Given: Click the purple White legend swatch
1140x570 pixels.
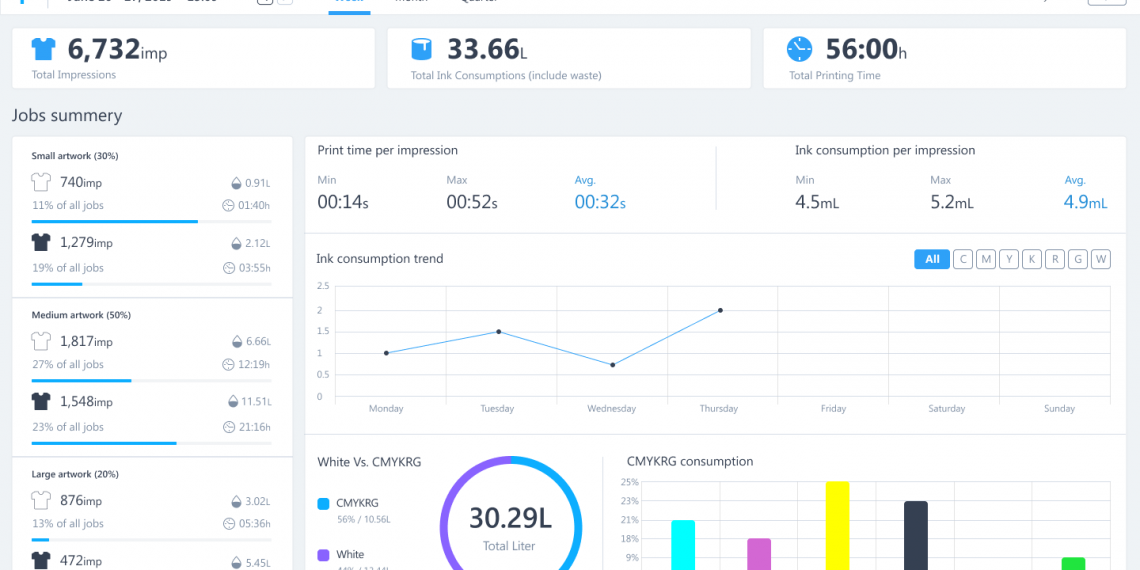Looking at the screenshot, I should tap(323, 555).
